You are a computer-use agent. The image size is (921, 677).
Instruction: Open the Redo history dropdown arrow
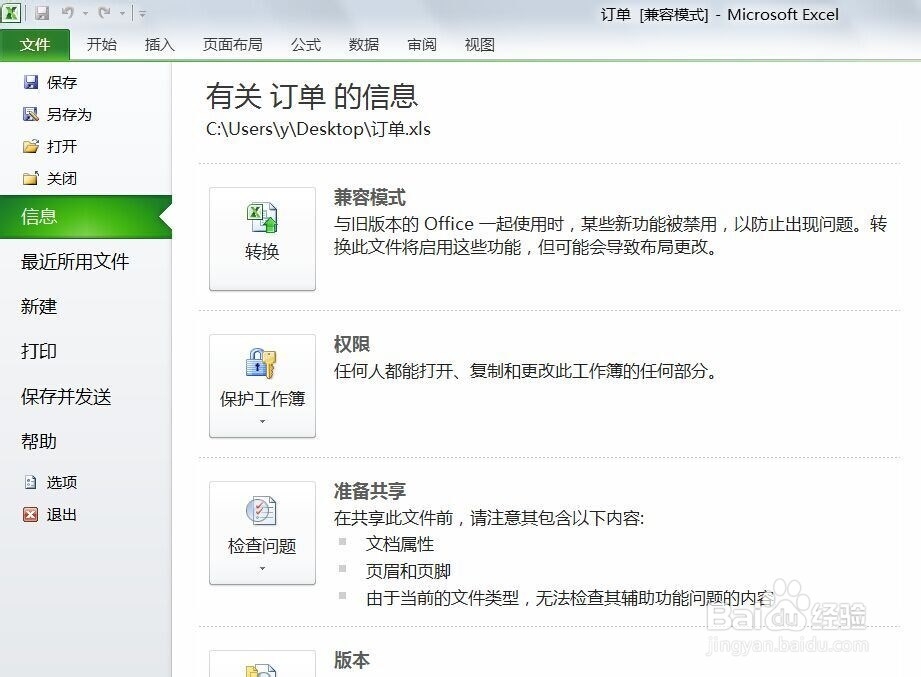pos(122,14)
